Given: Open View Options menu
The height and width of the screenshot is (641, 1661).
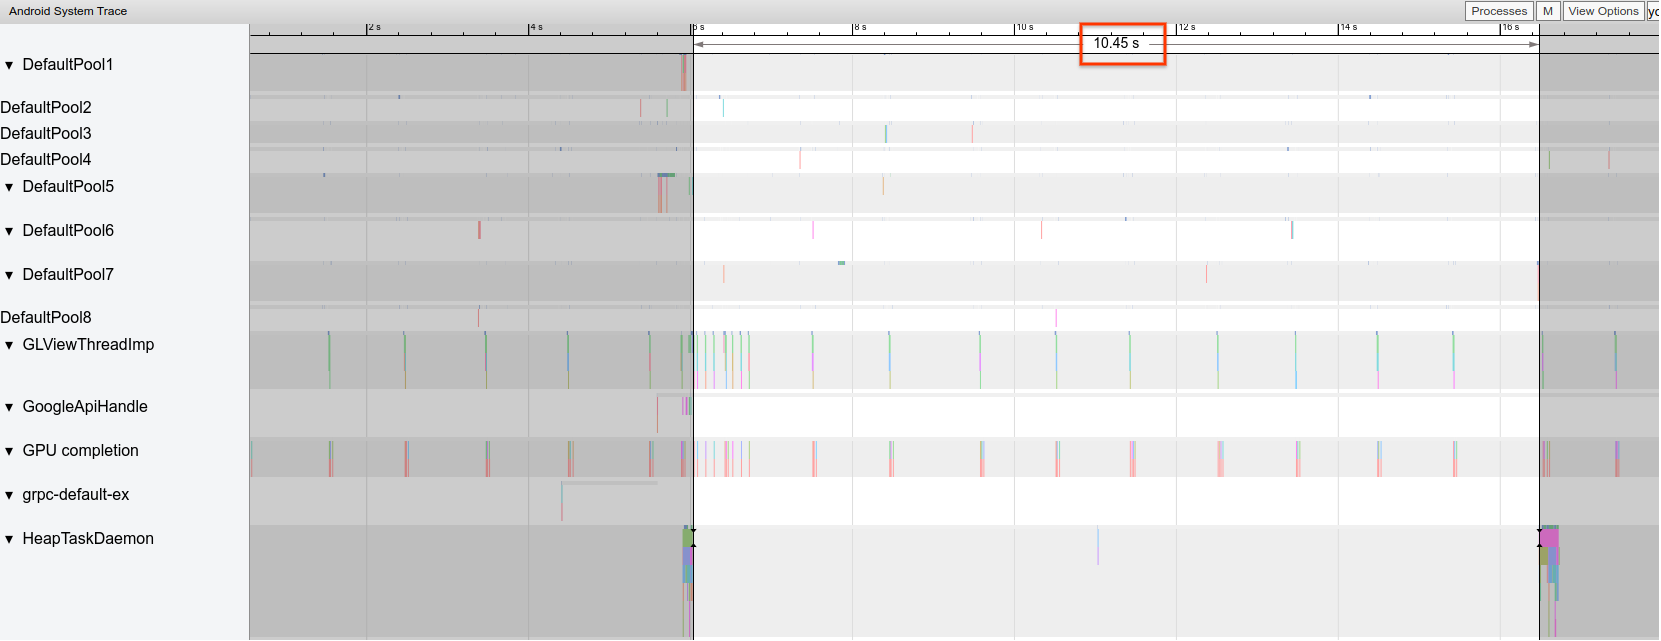Looking at the screenshot, I should 1603,11.
